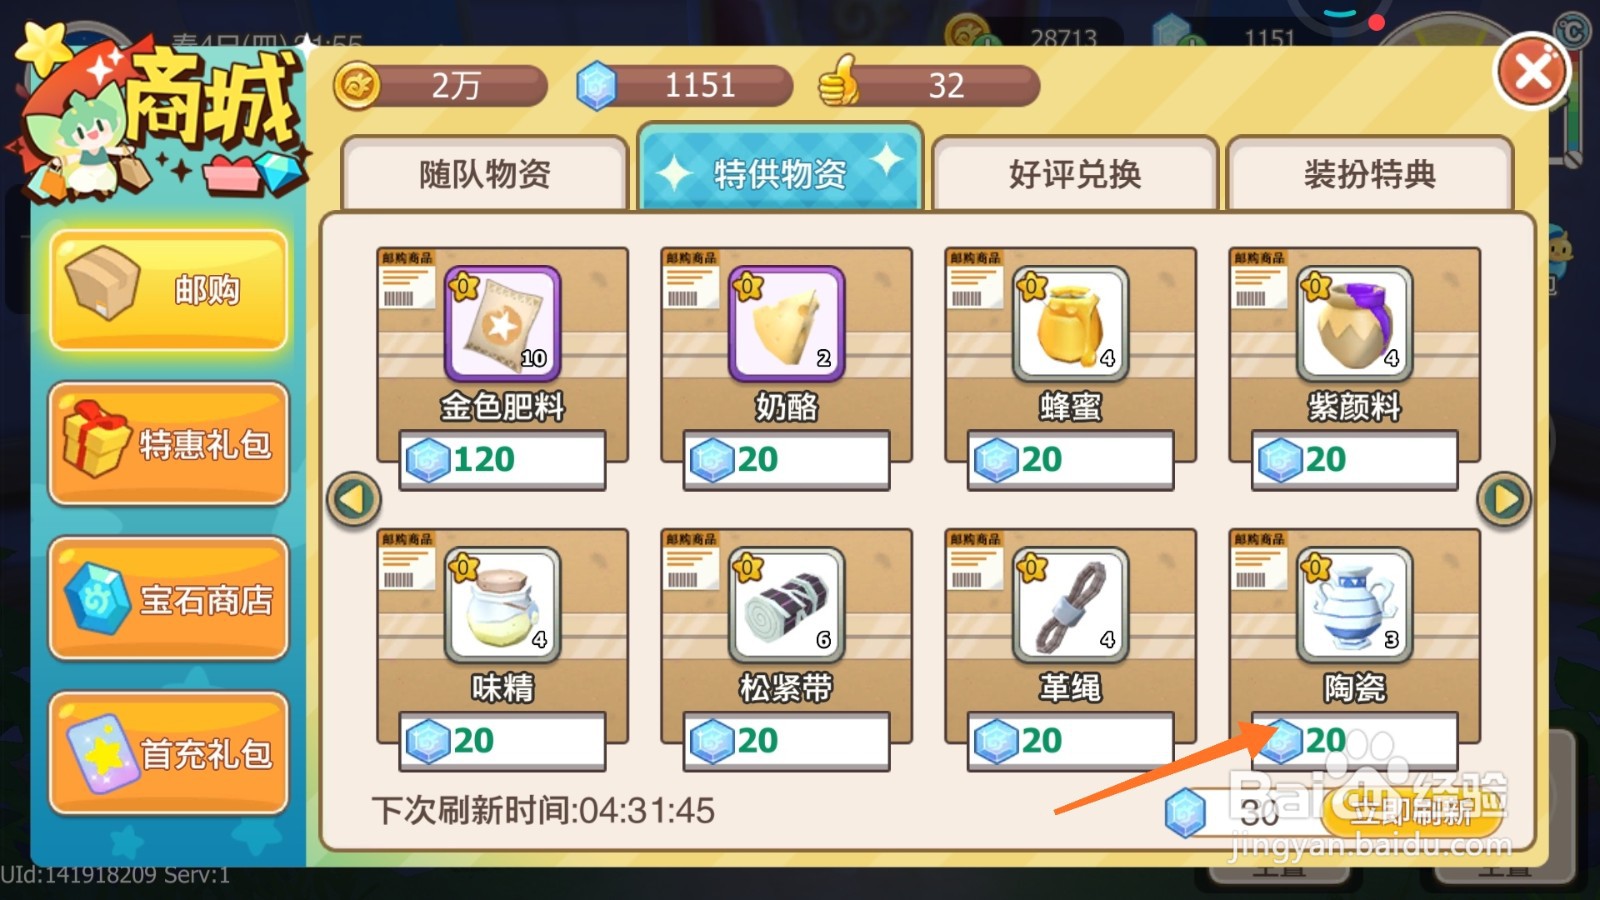Switch to the 随队物资 tab
This screenshot has width=1600, height=900.
pyautogui.click(x=485, y=174)
